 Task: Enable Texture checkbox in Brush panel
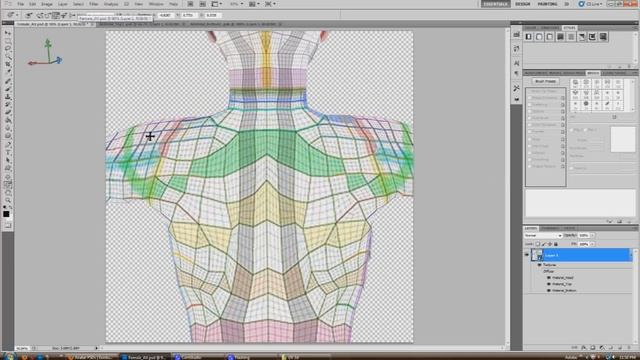(529, 111)
